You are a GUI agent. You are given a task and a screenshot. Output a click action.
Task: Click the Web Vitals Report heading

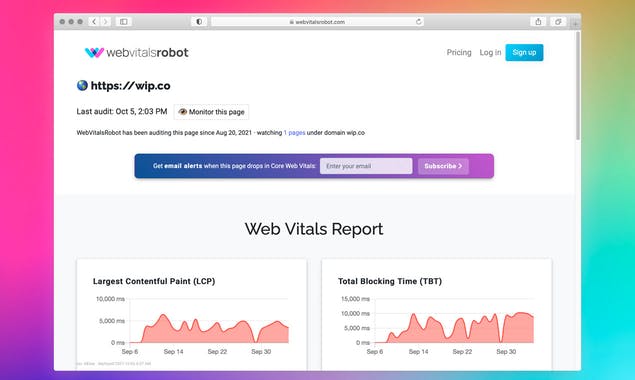point(314,229)
